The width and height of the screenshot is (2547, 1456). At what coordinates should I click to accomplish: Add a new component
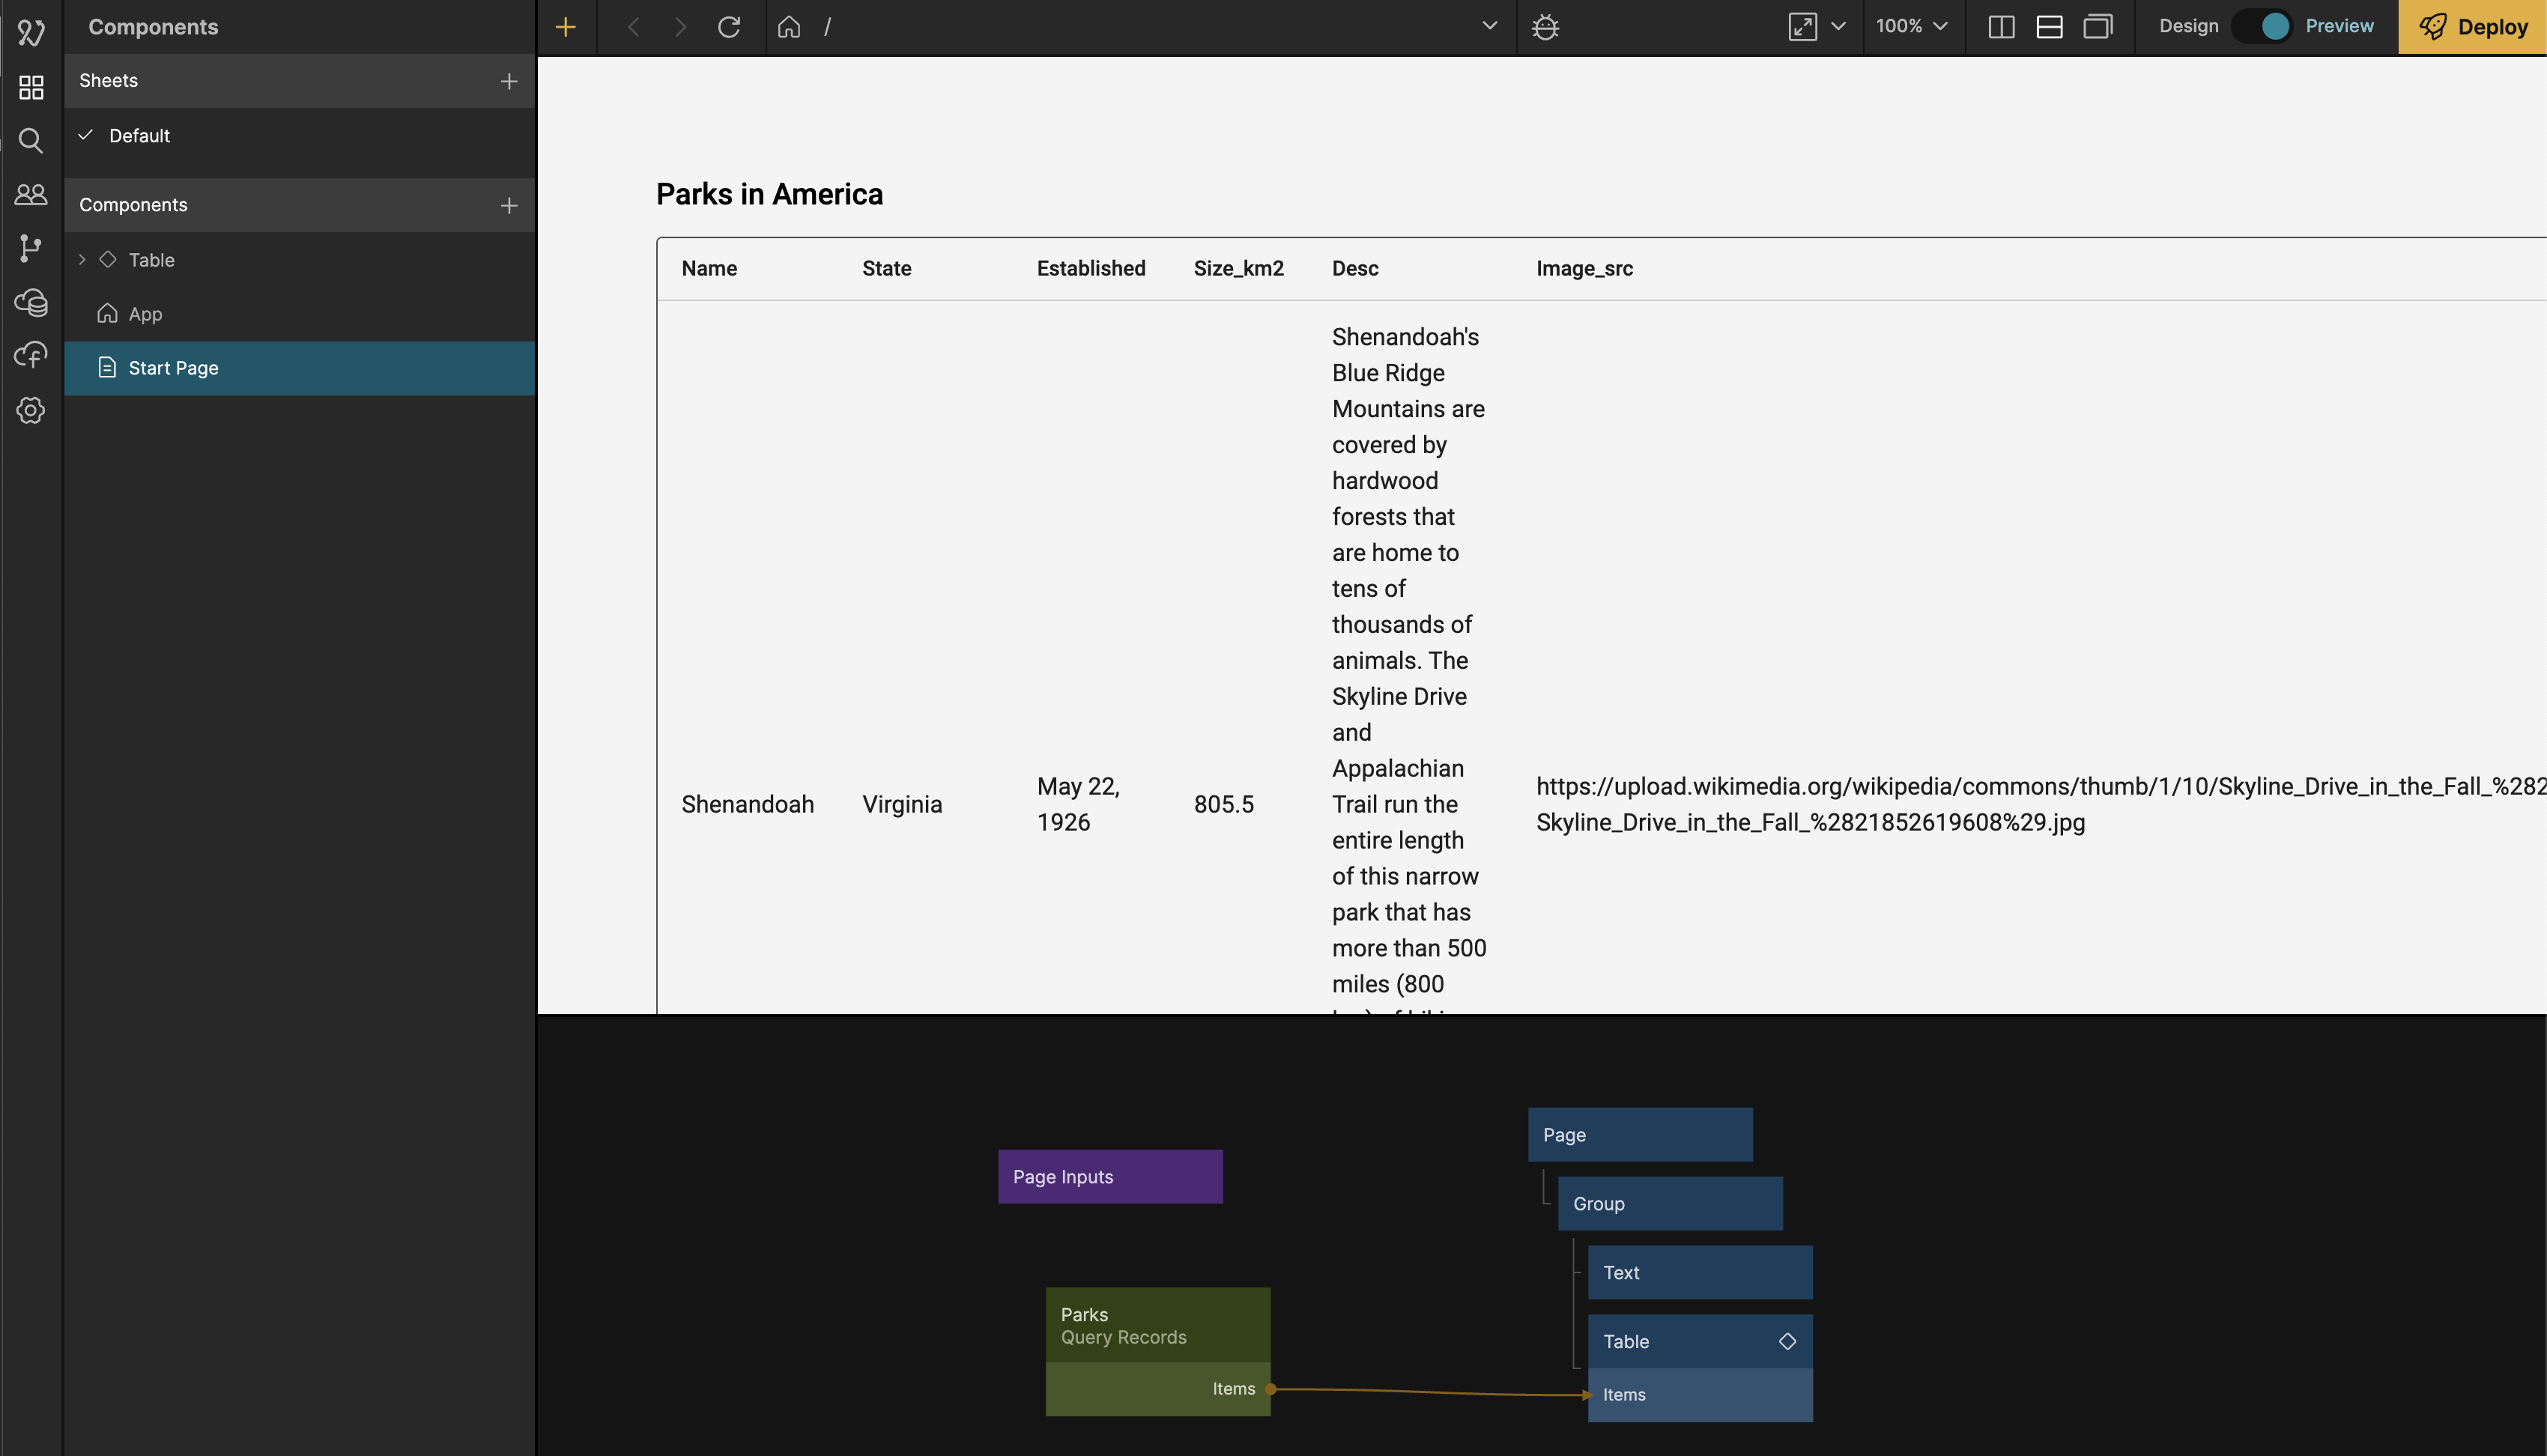(x=509, y=205)
